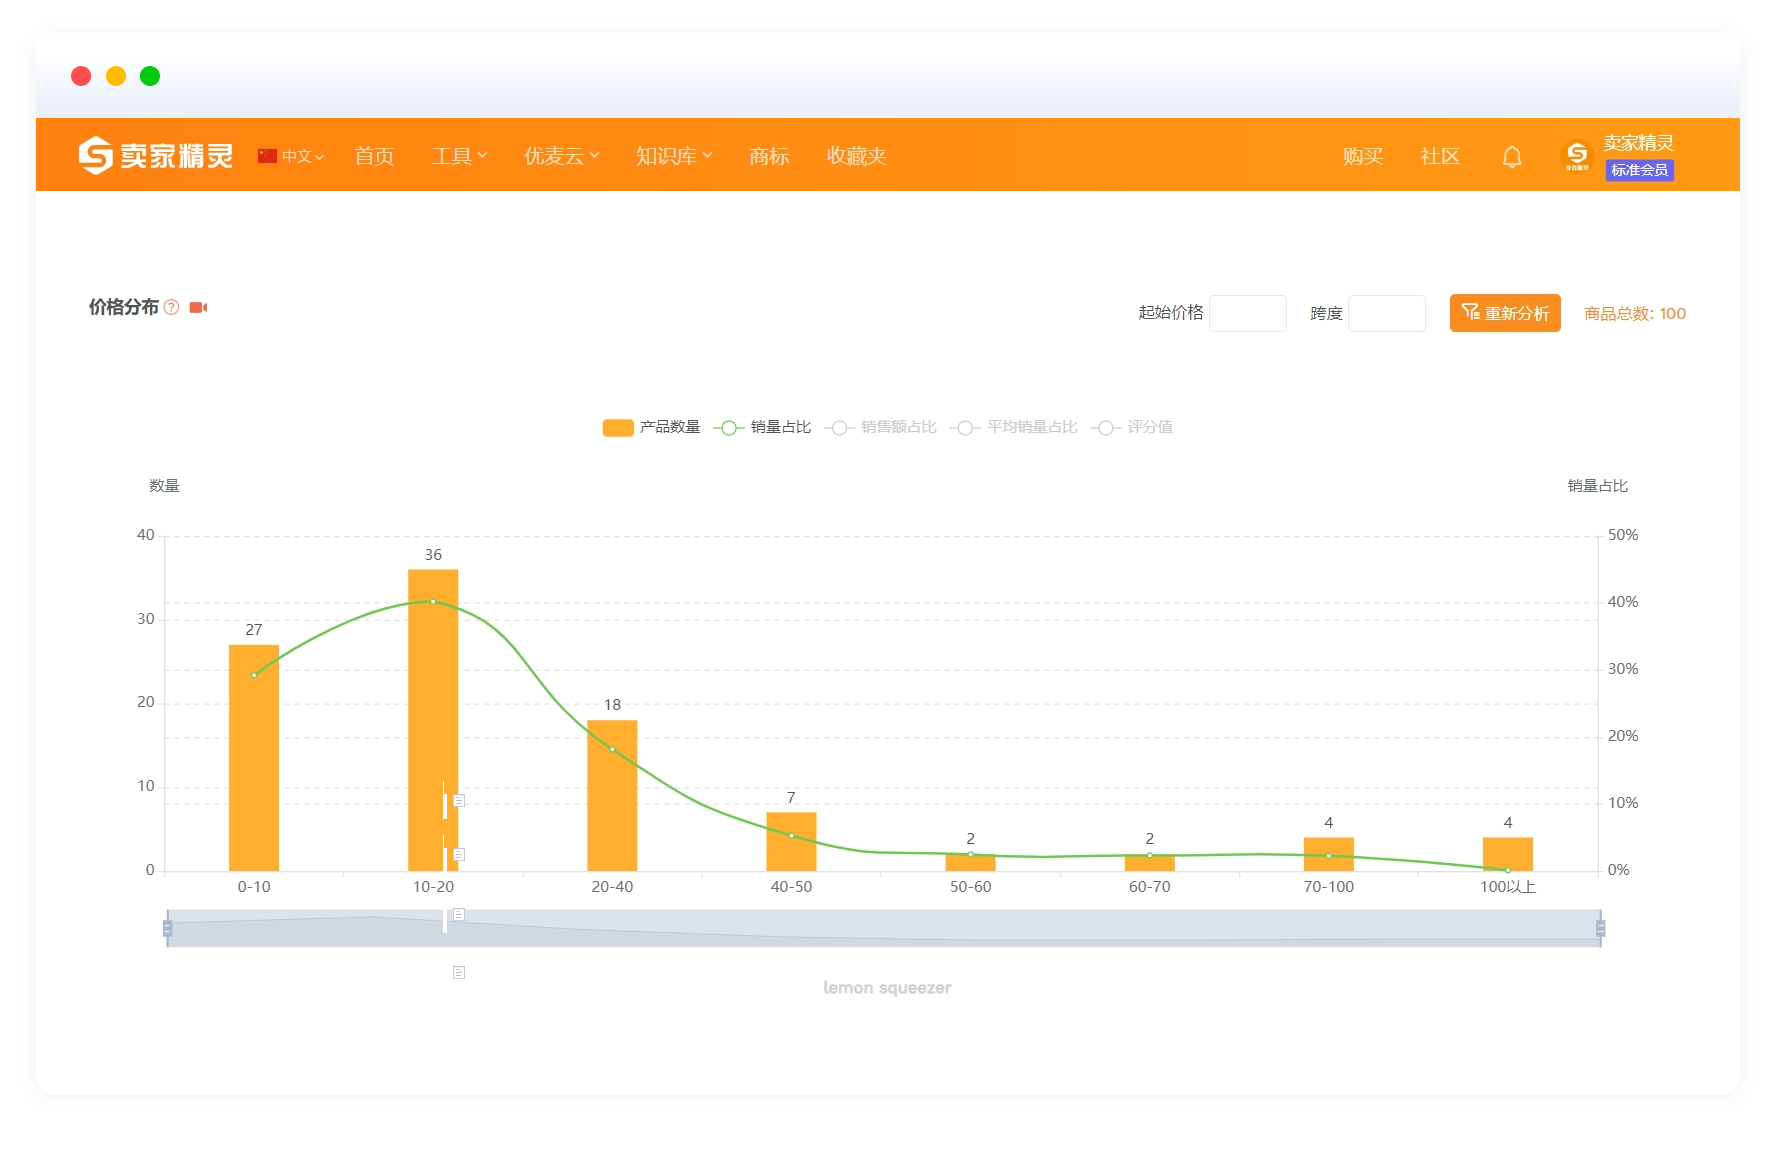Focus the 跨度 input field
The width and height of the screenshot is (1776, 1150).
point(1387,313)
